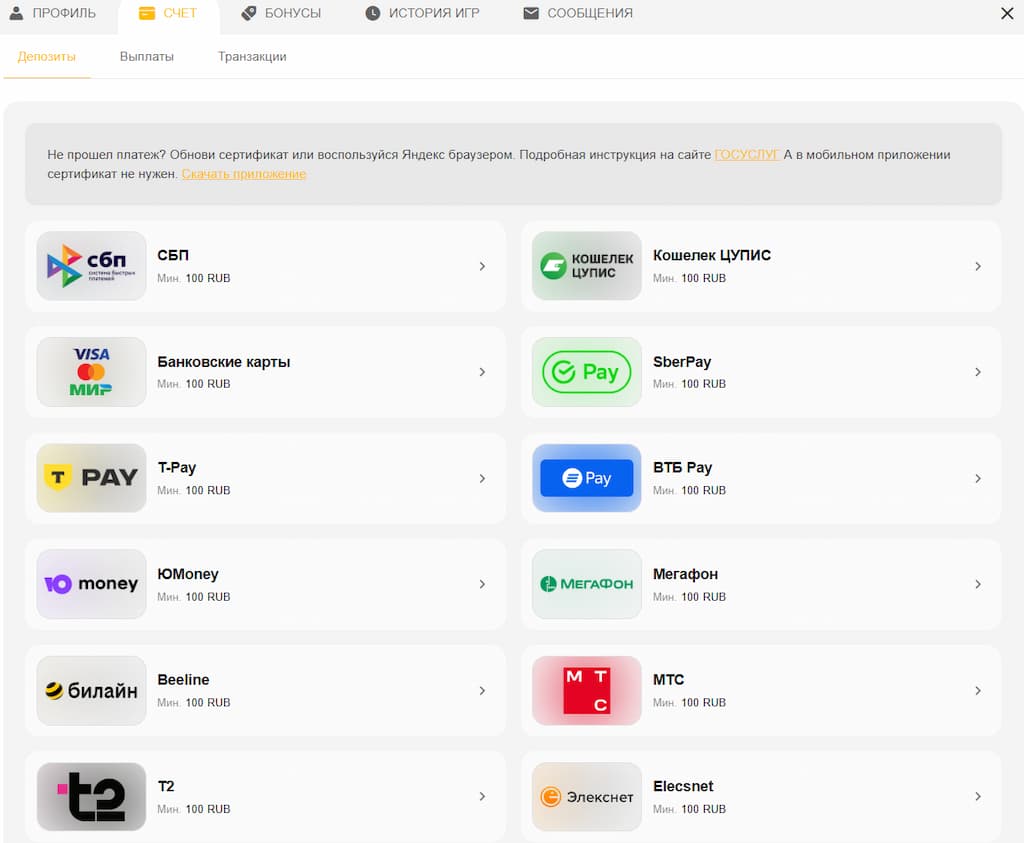Screen dimensions: 1024x843
Task: Click the Elecsnet method name
Action: (x=683, y=786)
